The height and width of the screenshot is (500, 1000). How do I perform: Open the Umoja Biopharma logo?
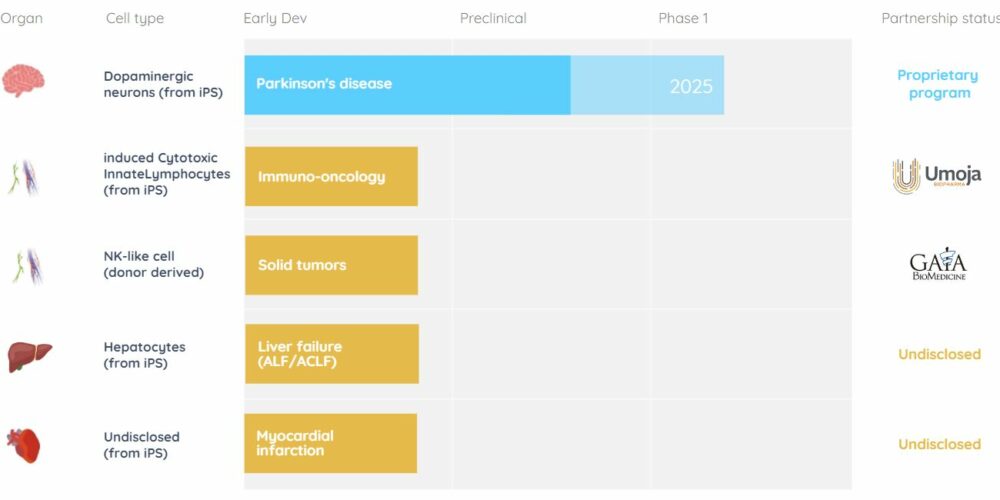point(937,176)
